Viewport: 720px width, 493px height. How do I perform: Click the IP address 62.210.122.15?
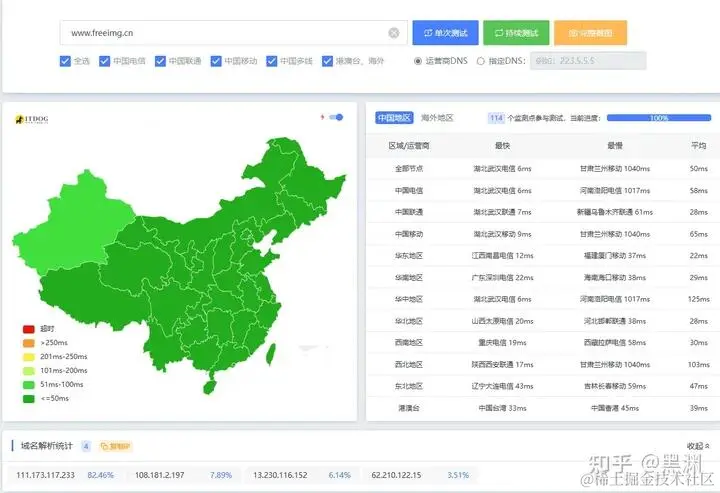[x=396, y=475]
